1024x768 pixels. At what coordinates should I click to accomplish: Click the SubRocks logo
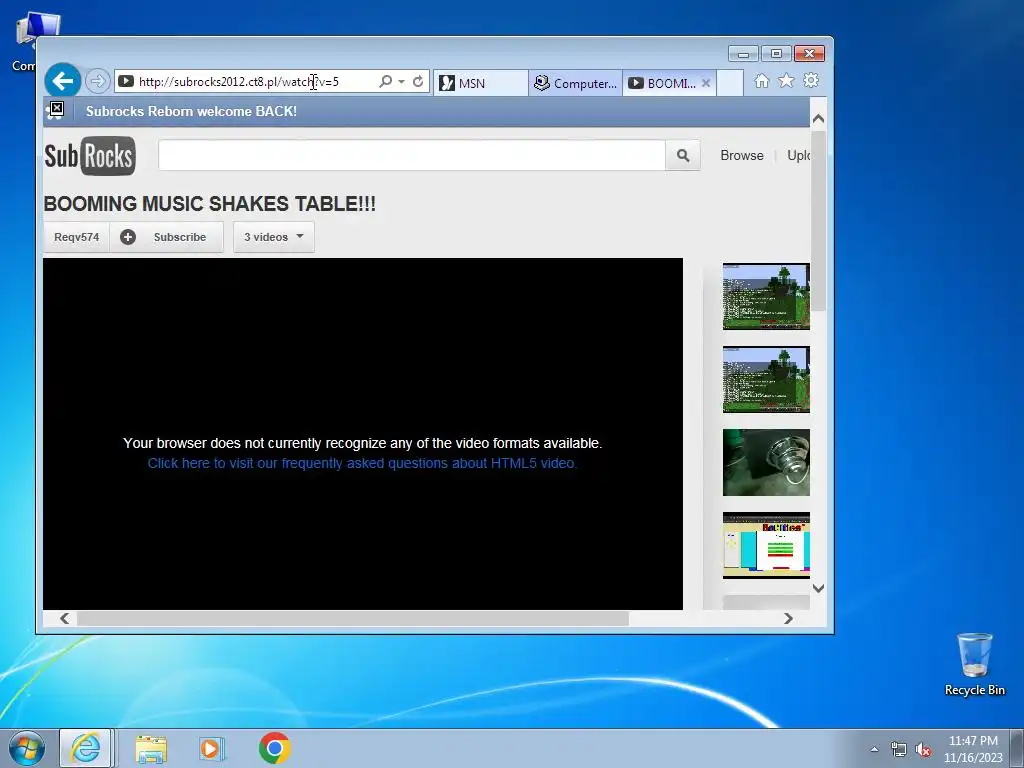pos(90,155)
